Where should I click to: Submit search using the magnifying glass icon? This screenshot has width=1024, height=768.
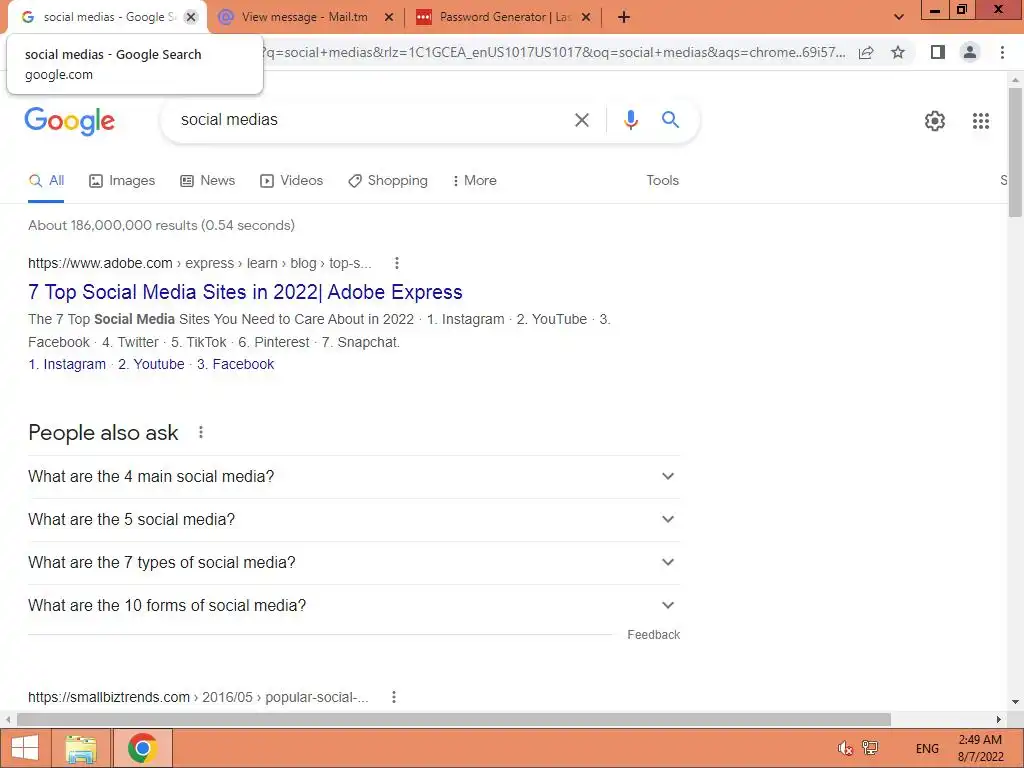670,120
